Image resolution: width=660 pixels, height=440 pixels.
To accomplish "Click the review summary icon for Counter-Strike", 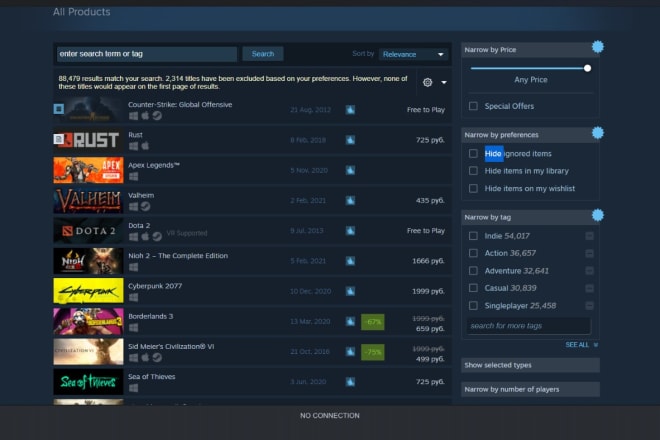I will tap(350, 110).
